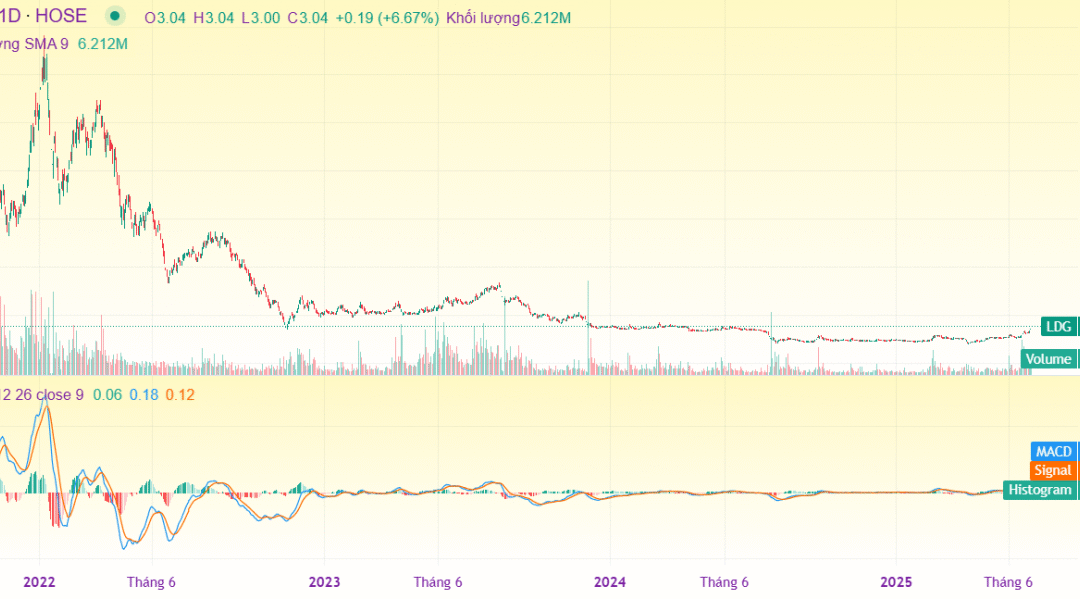
Task: Click the blue MACD label tag
Action: click(x=1053, y=452)
